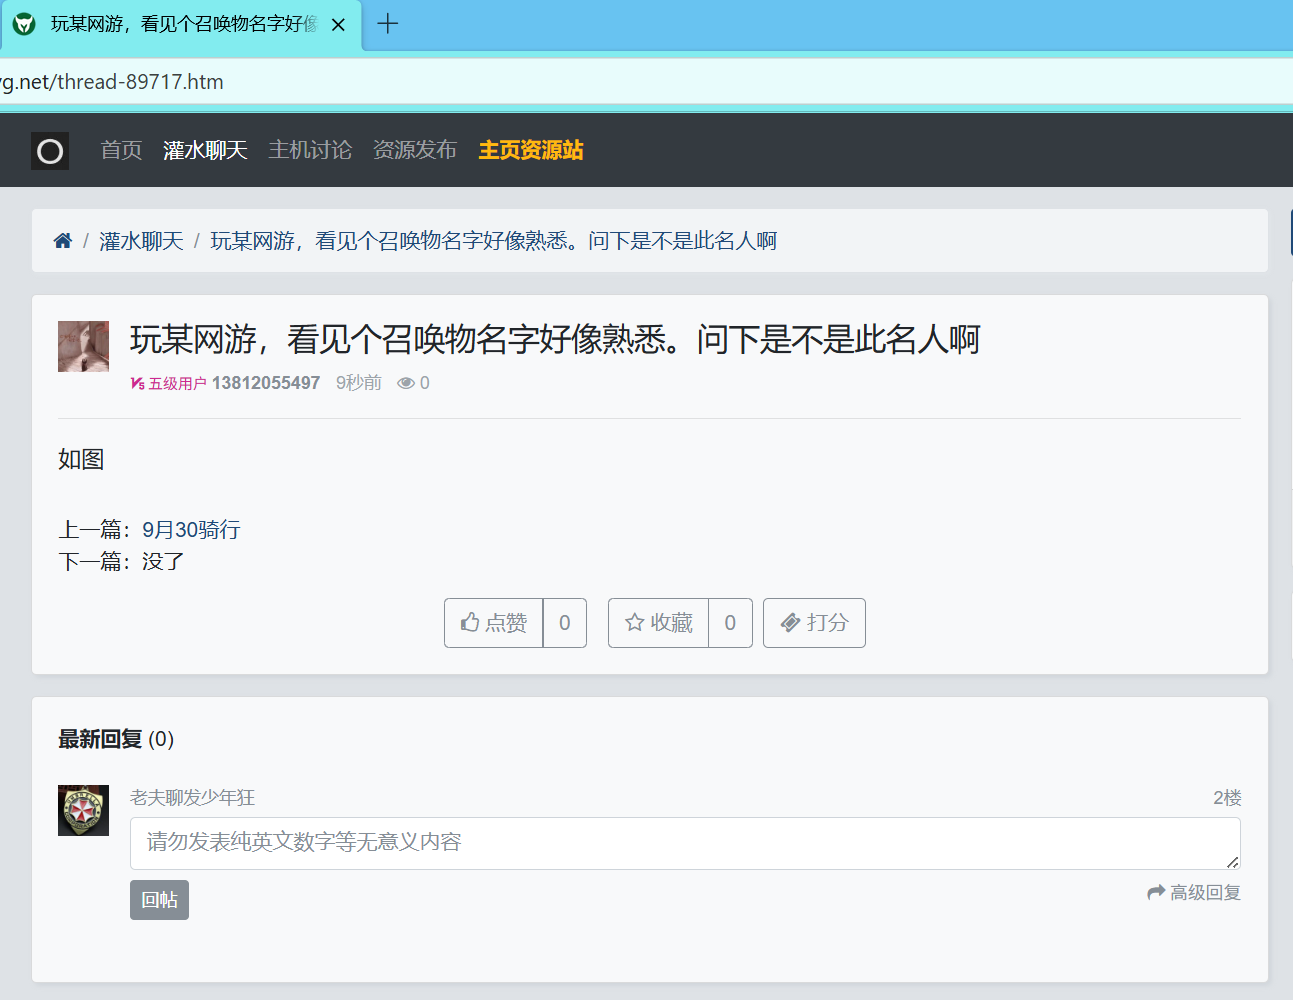1293x1000 pixels.
Task: Click 灌水聊天 in the breadcrumb
Action: tap(141, 241)
